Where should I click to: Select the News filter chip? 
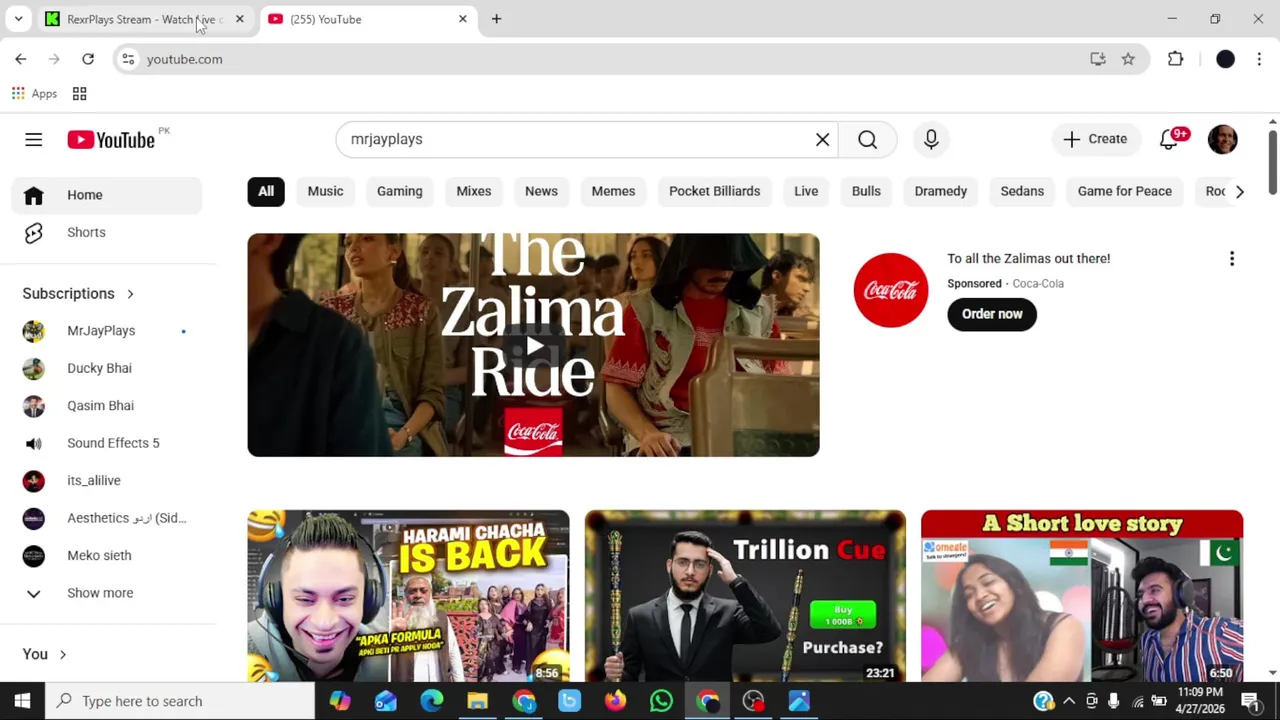click(541, 191)
